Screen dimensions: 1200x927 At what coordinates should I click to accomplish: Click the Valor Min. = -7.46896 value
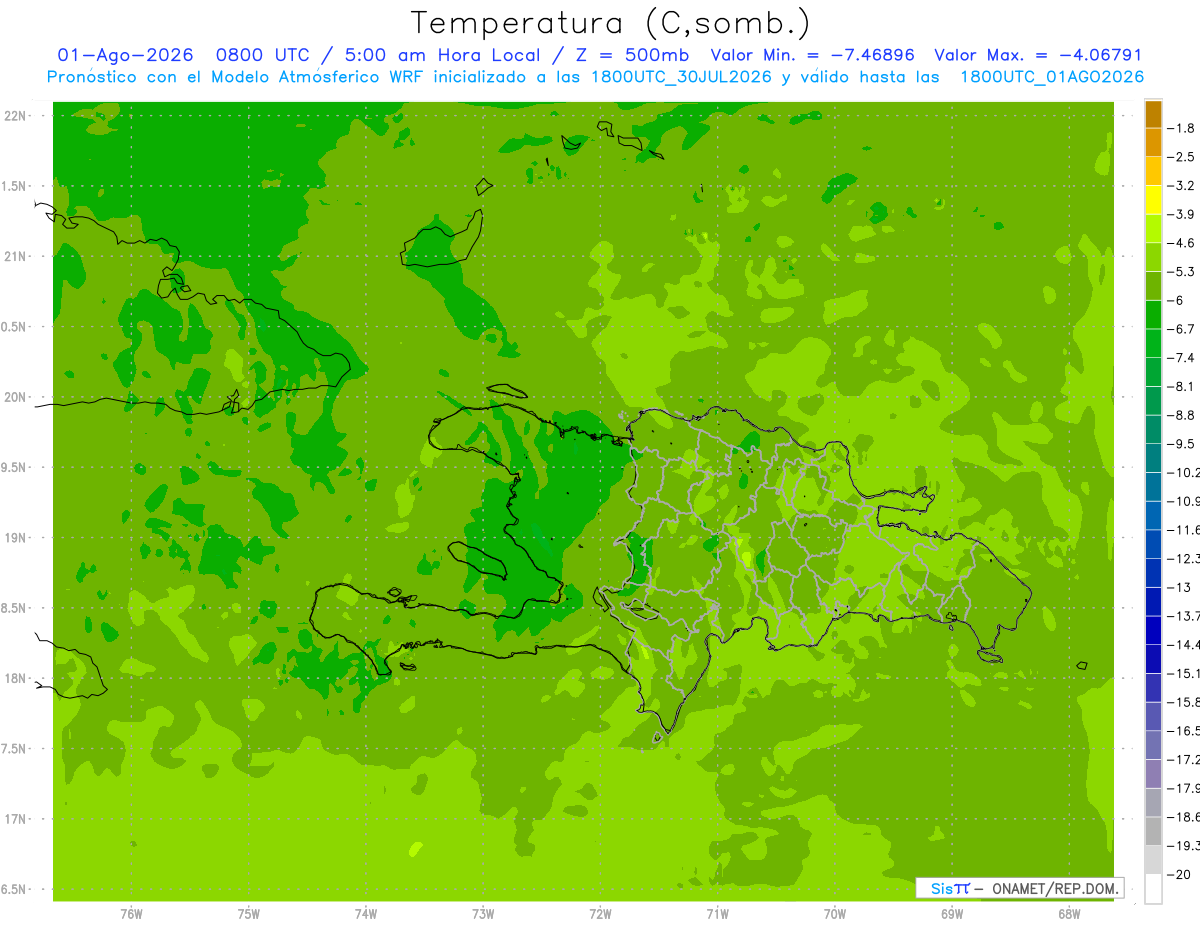(x=813, y=55)
